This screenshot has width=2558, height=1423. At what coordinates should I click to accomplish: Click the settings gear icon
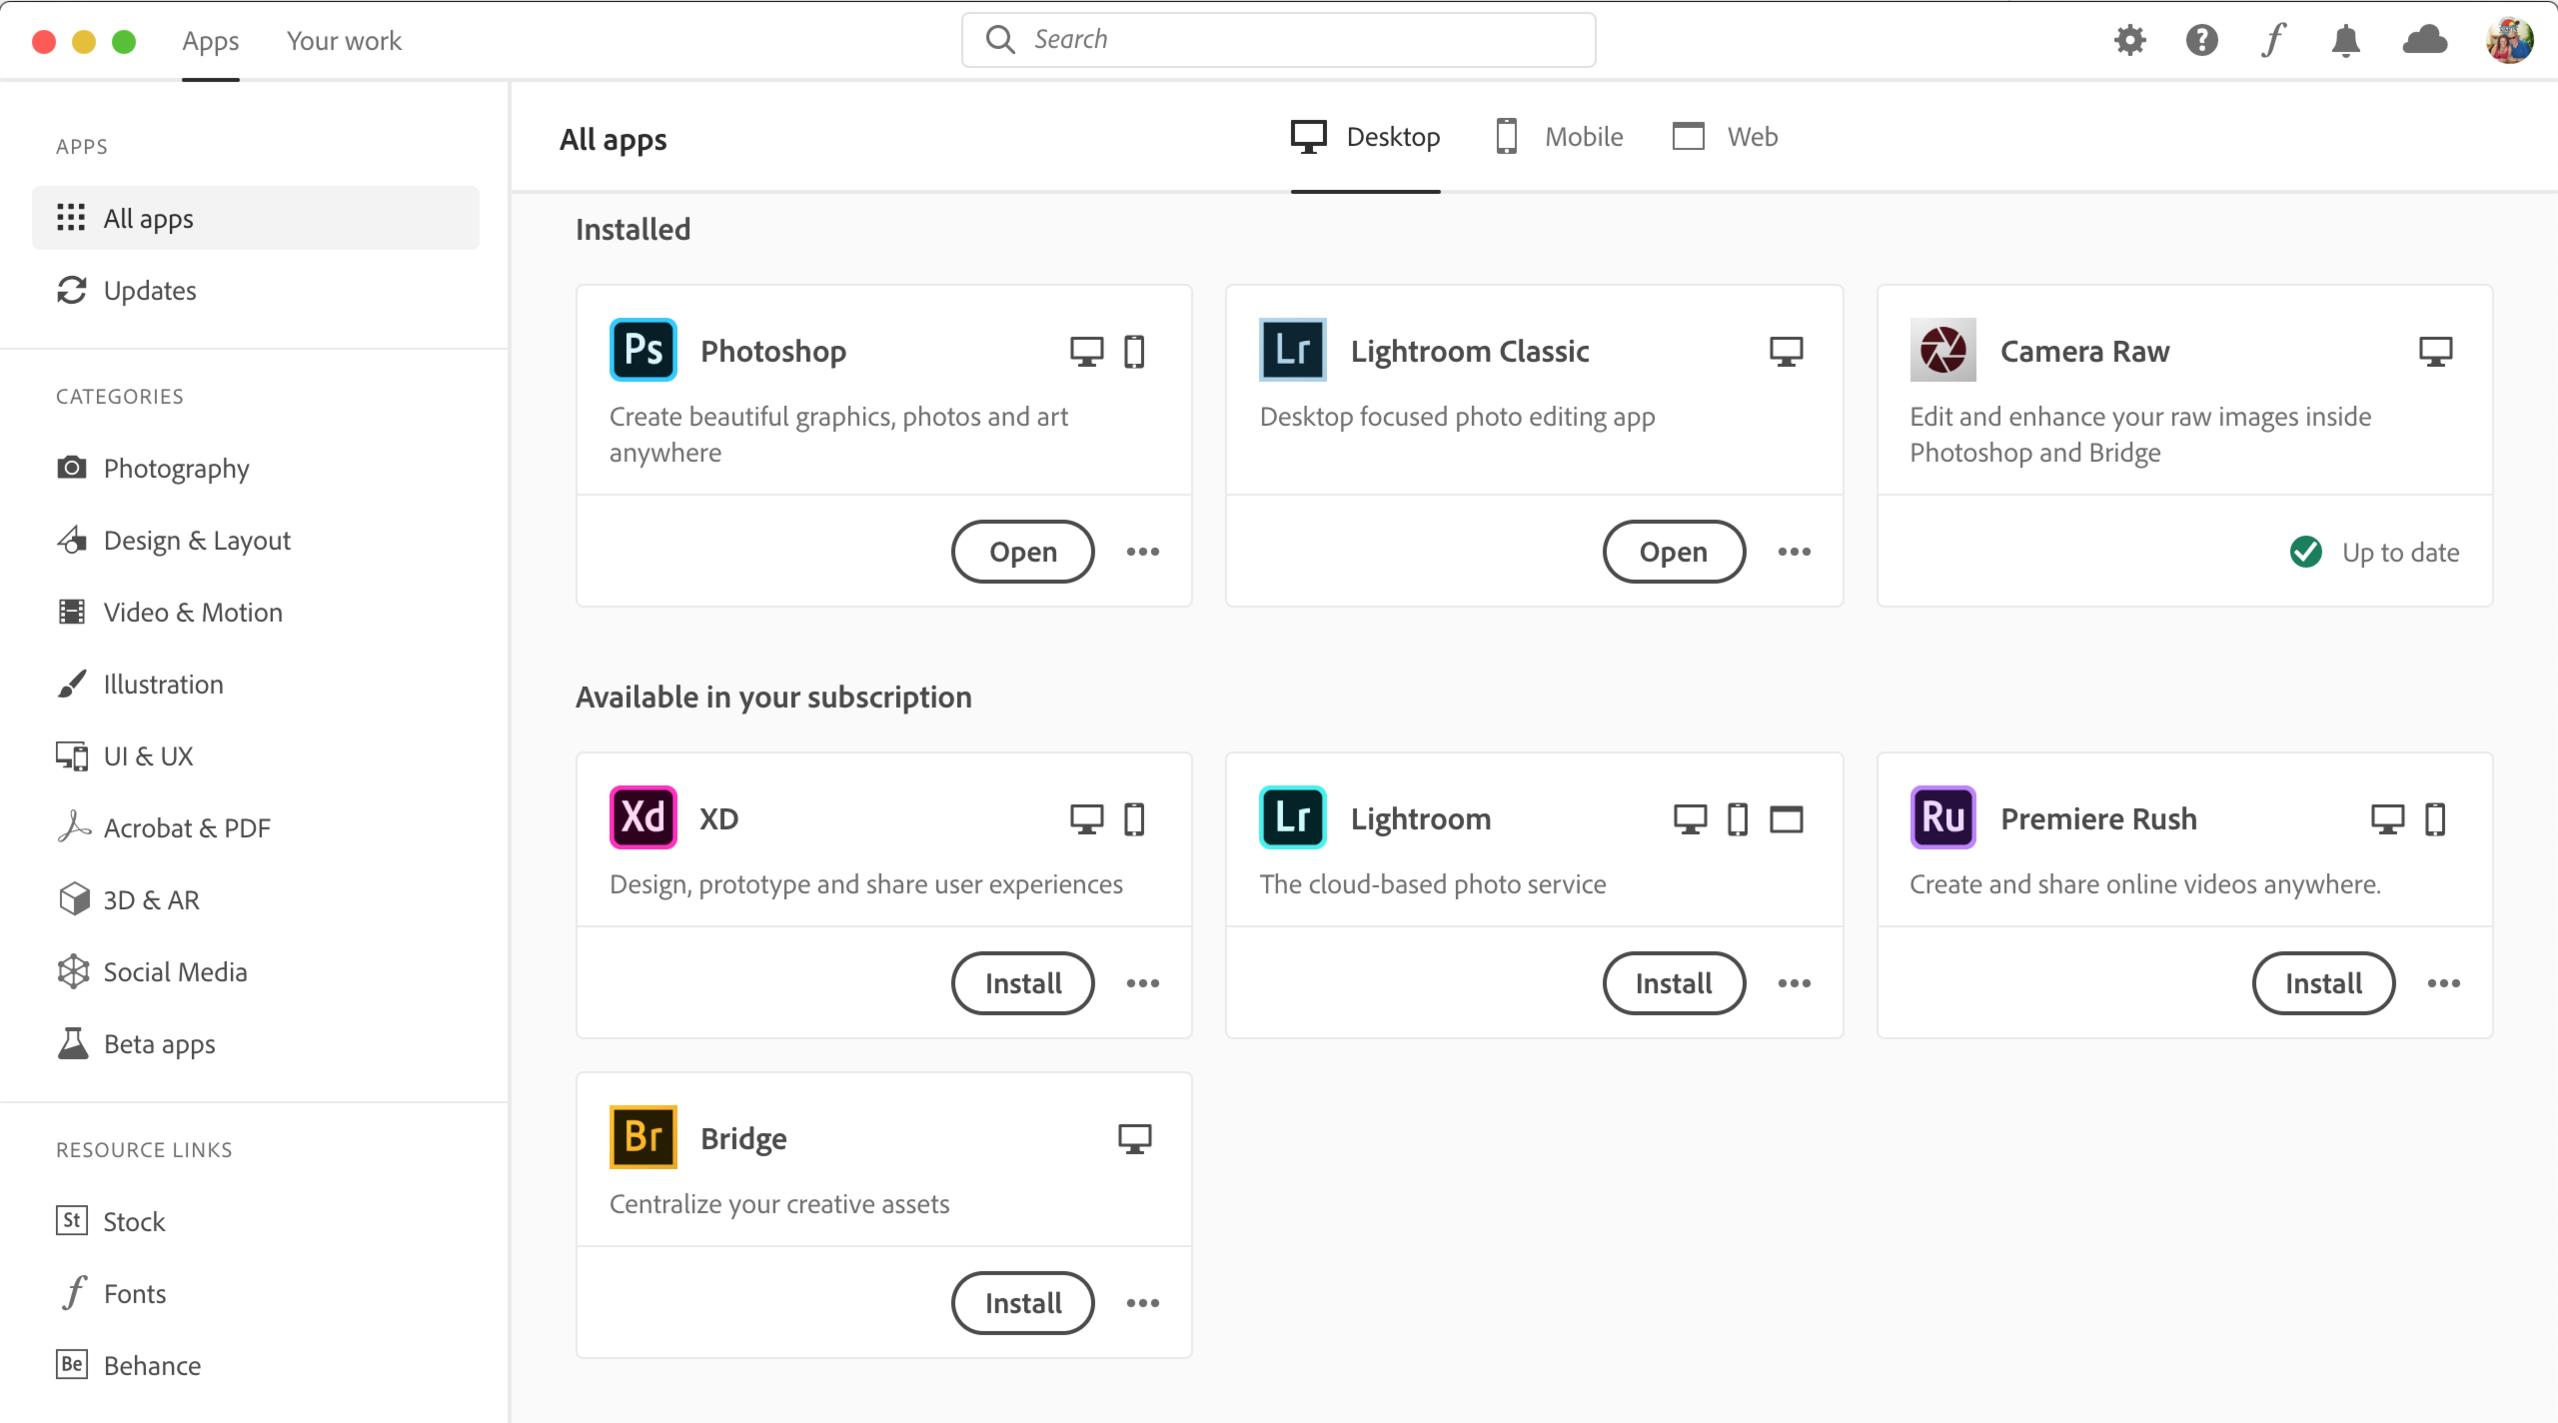(2129, 40)
